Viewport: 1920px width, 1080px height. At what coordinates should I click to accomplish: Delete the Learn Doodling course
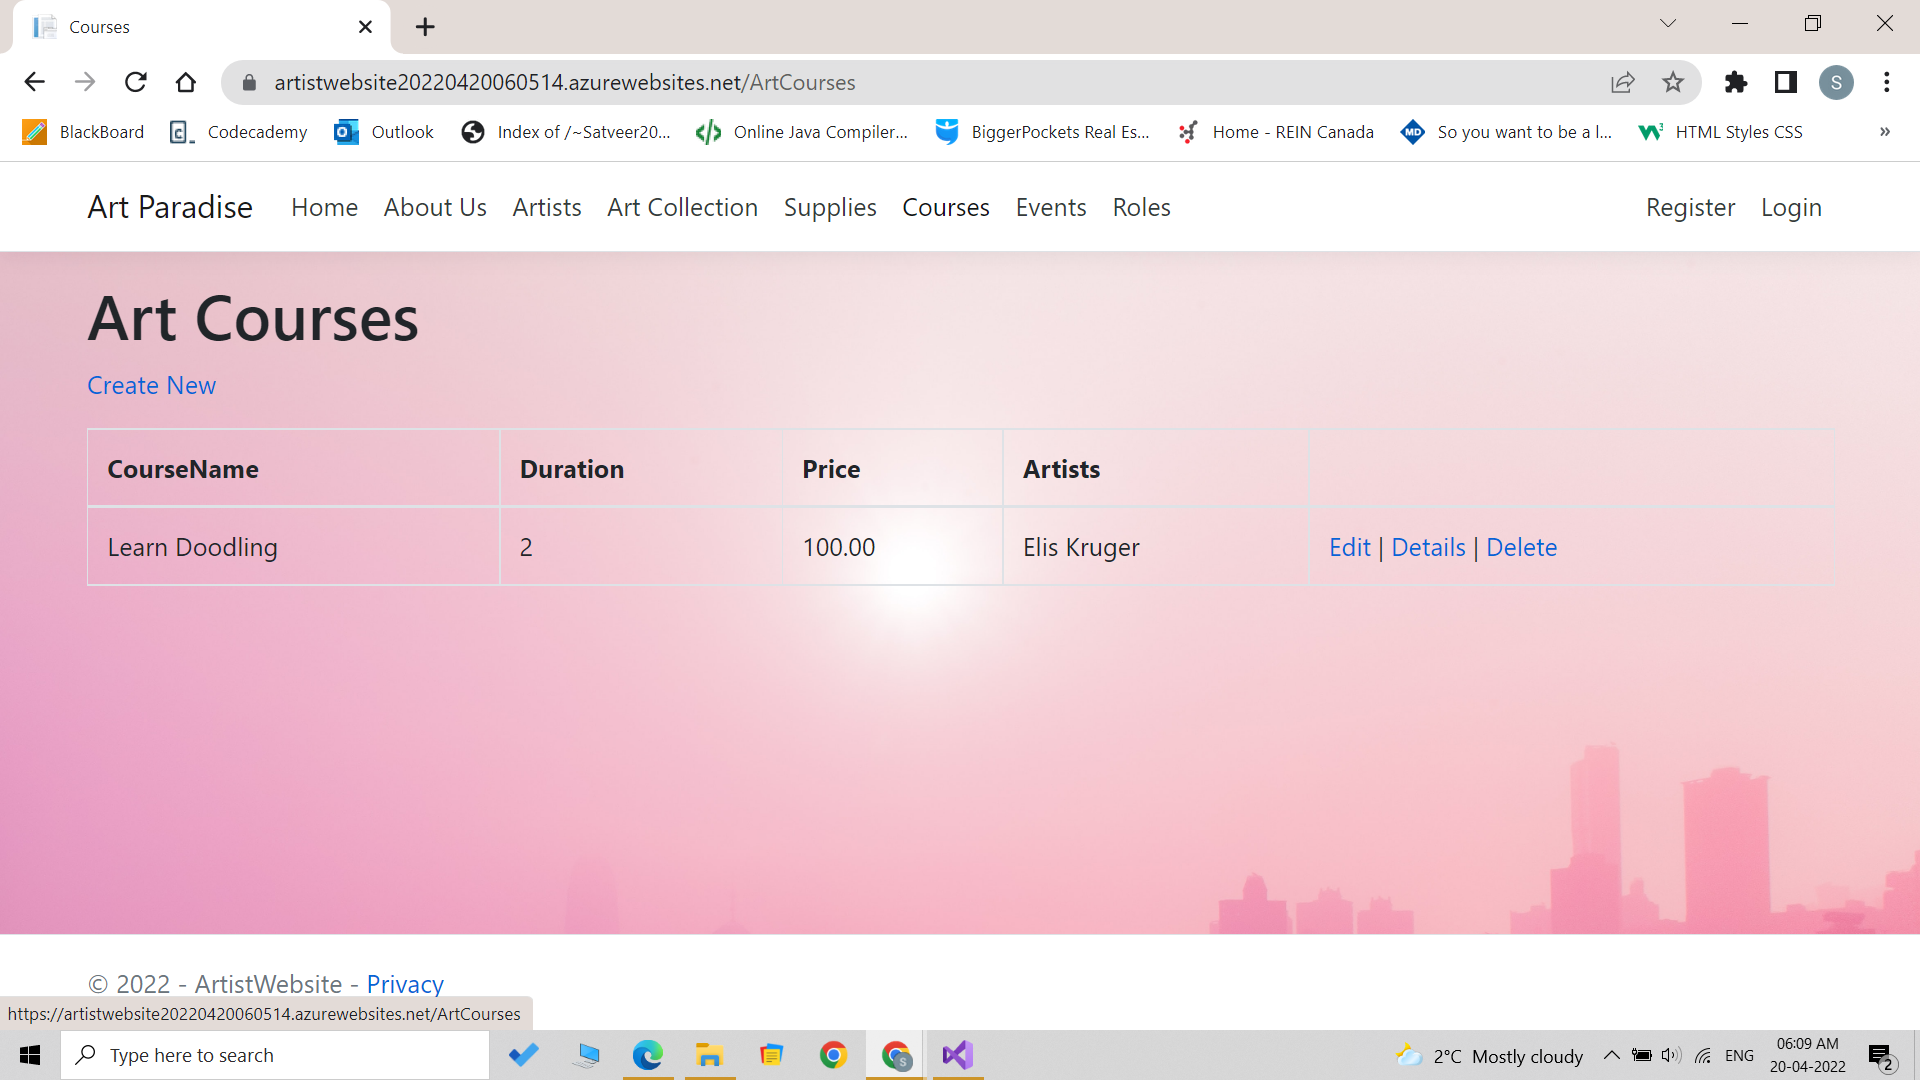pos(1521,547)
